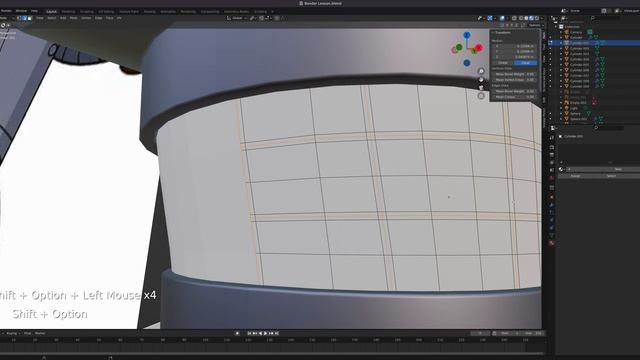Switch to rendered shading
This screenshot has height=360, width=640.
click(537, 18)
